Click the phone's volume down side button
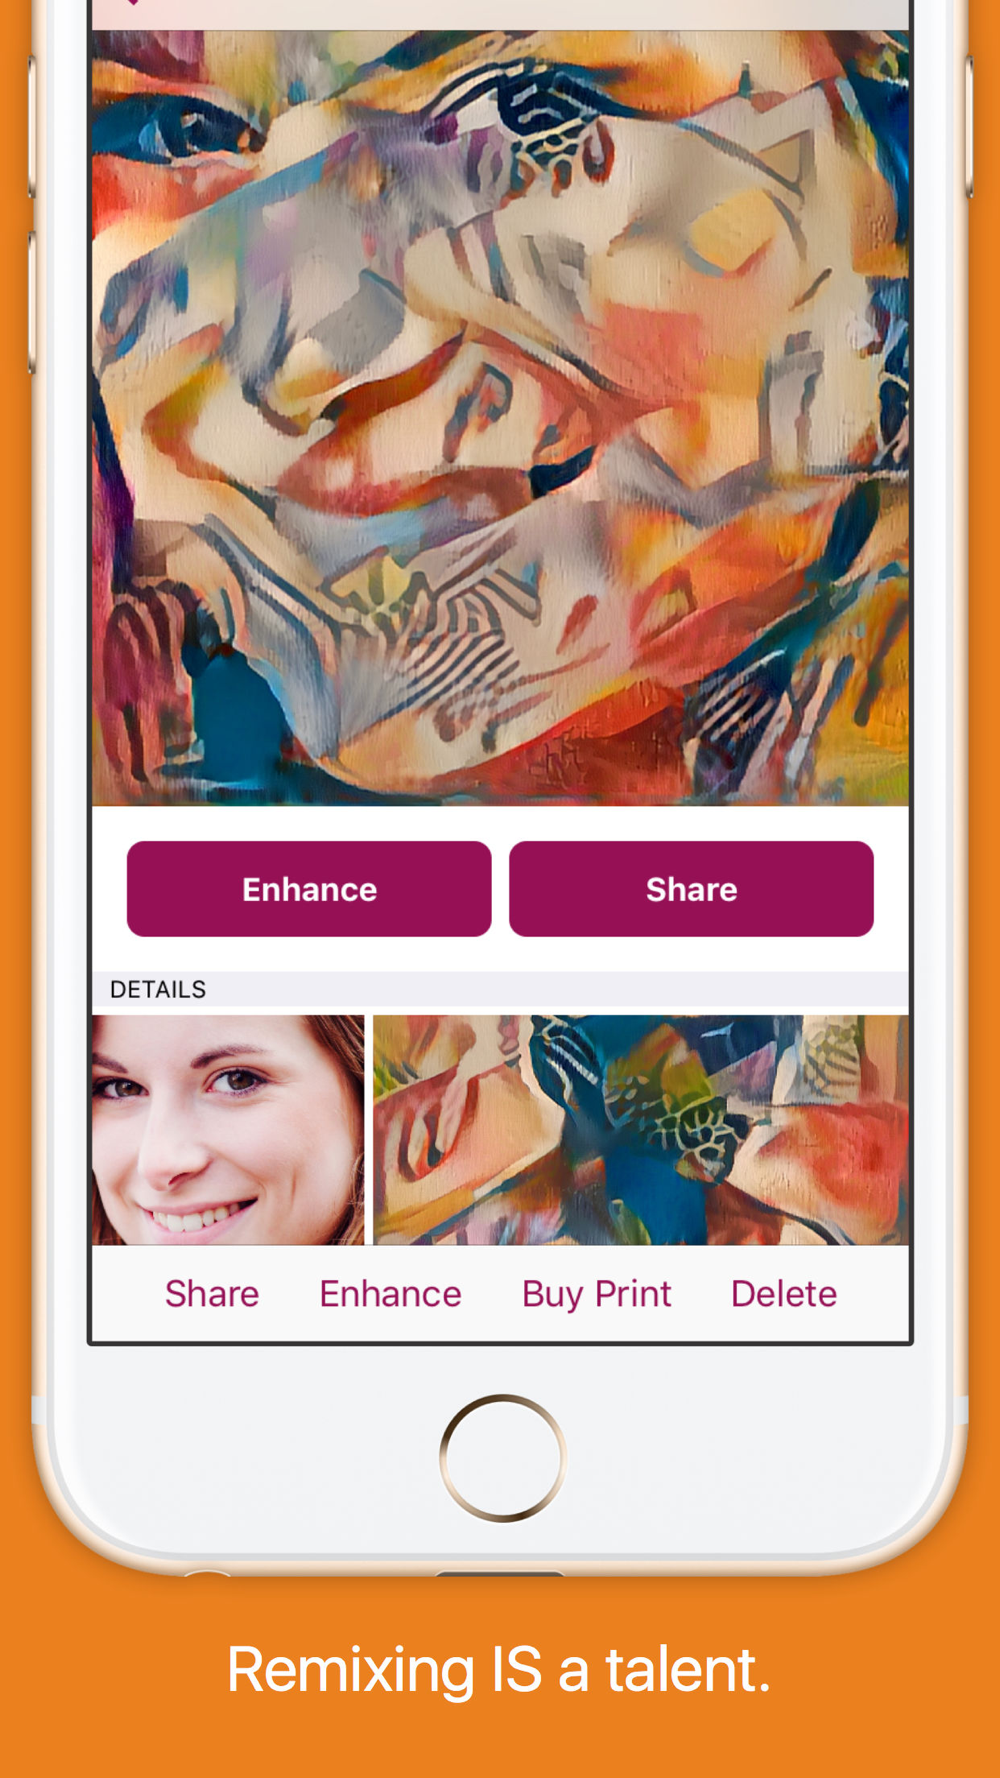1000x1778 pixels. 32,302
